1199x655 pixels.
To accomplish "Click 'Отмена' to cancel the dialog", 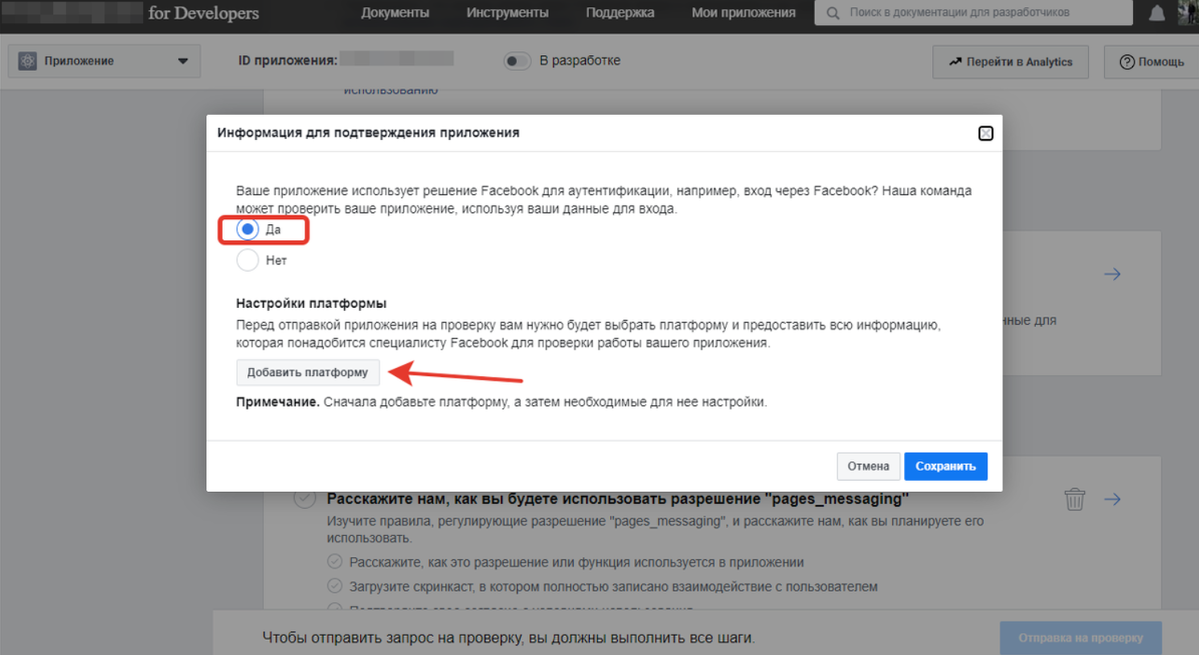I will pos(867,466).
